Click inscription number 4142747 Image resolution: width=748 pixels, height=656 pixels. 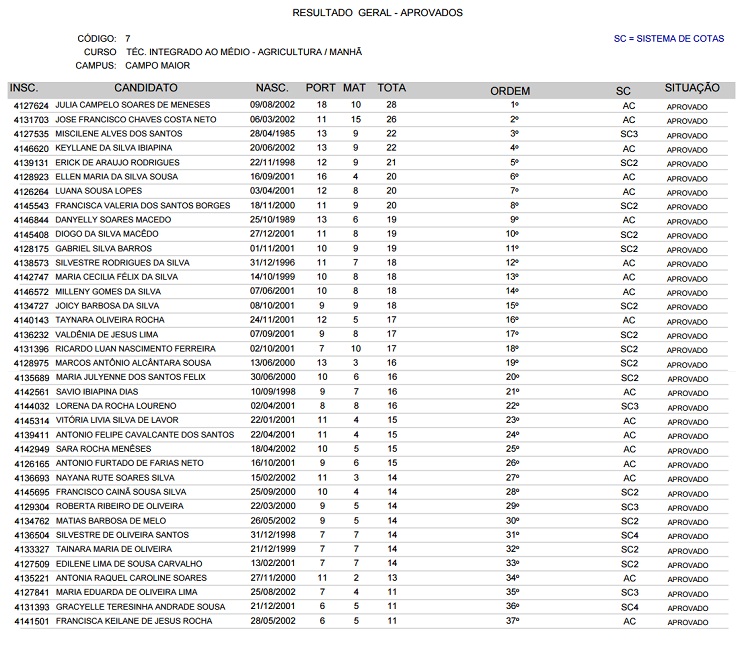(31, 277)
